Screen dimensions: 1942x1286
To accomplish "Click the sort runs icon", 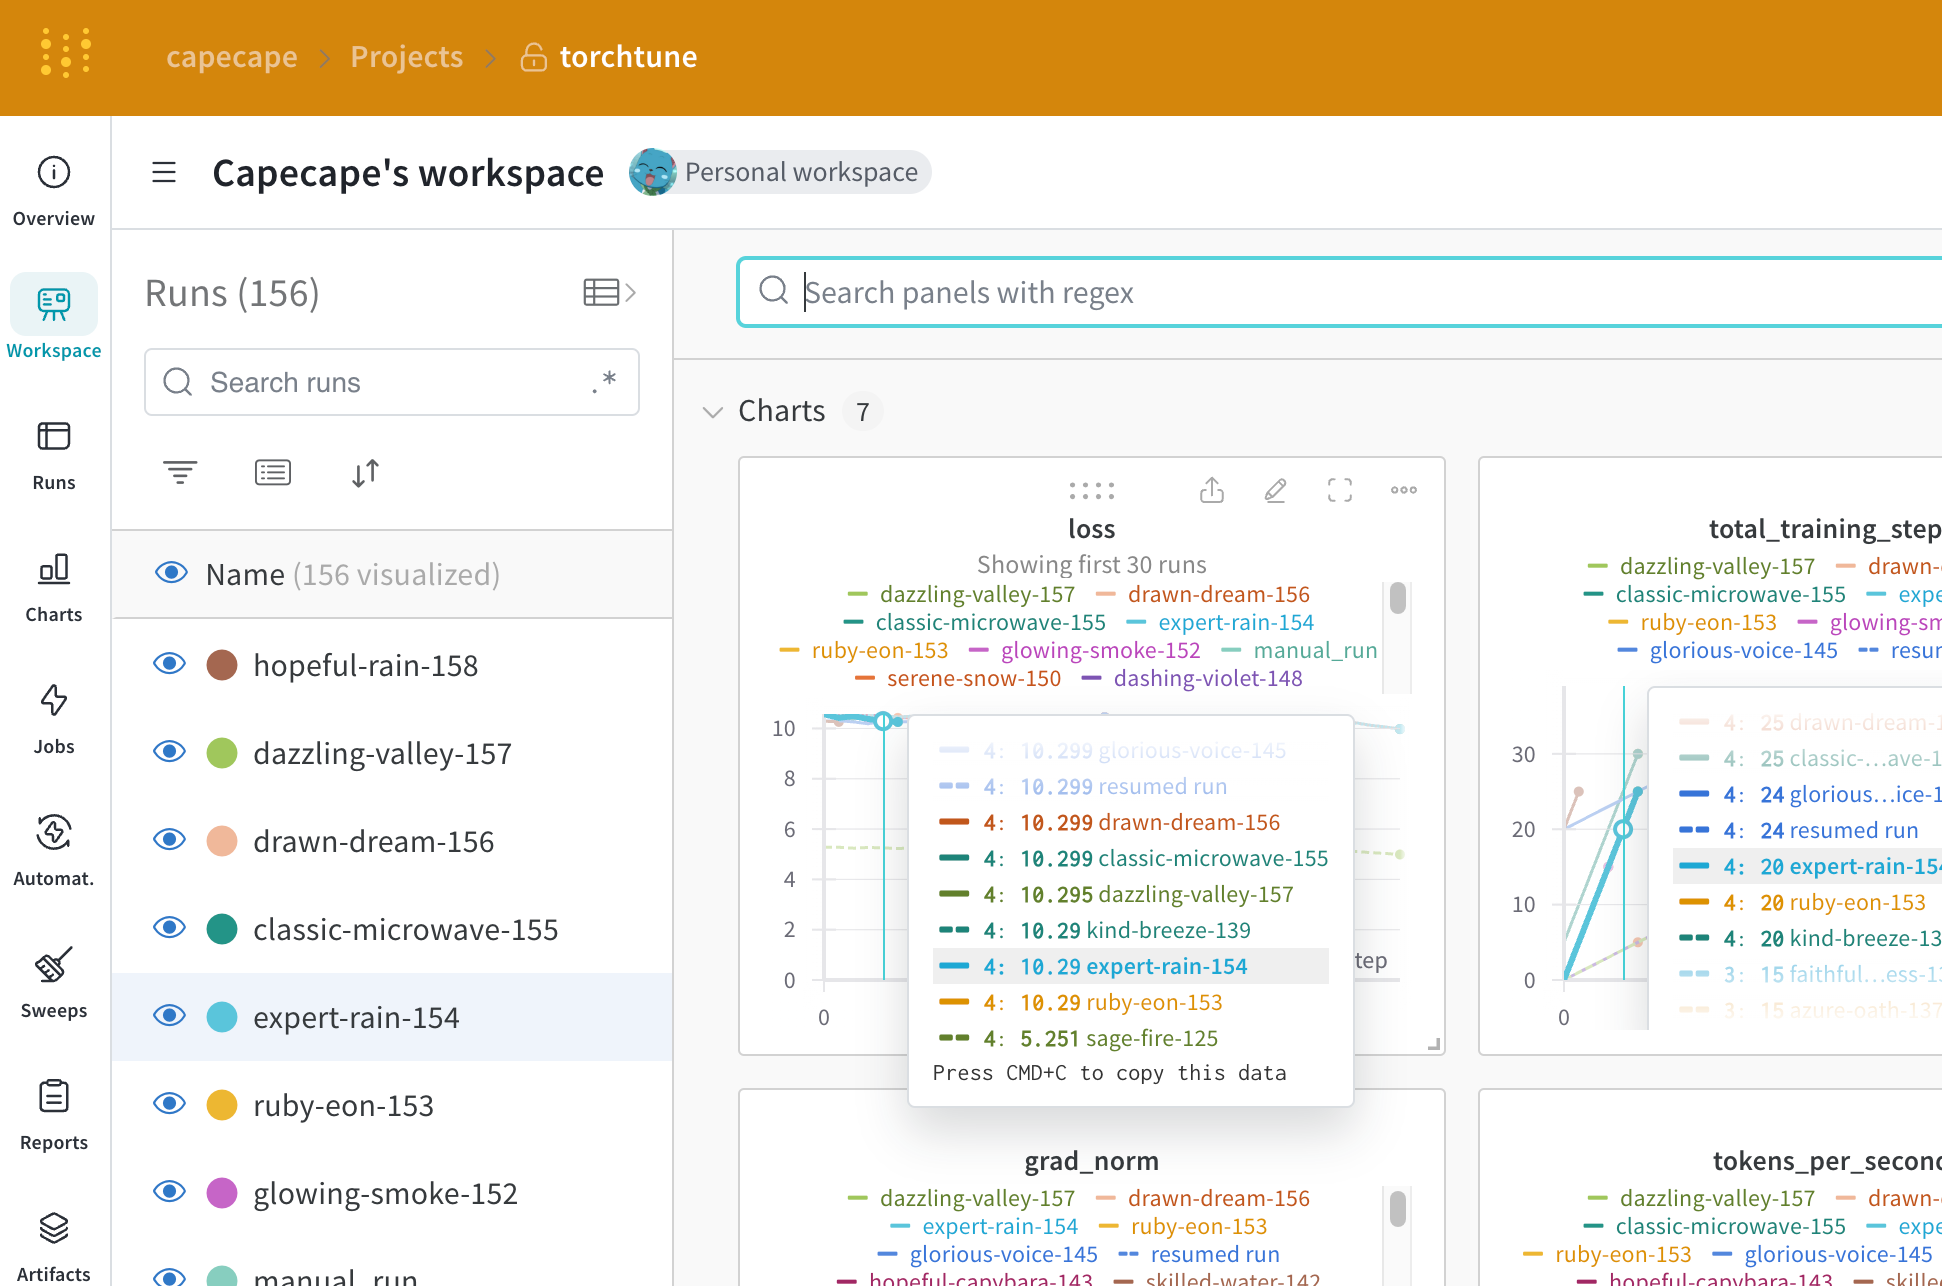I will (x=365, y=472).
